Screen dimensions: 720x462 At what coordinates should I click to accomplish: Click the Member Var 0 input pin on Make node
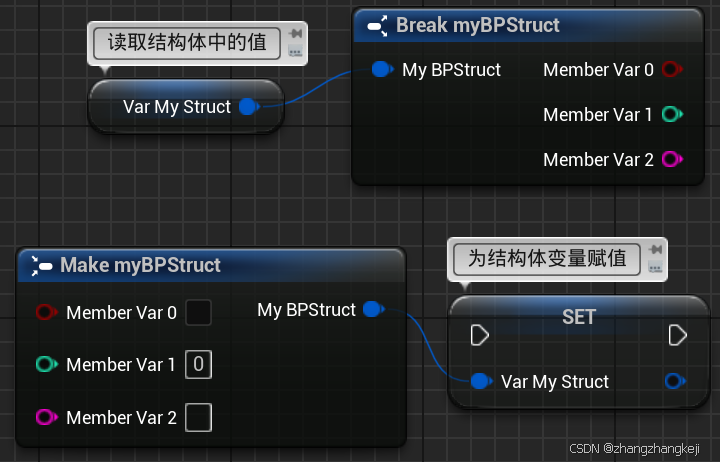[46, 312]
